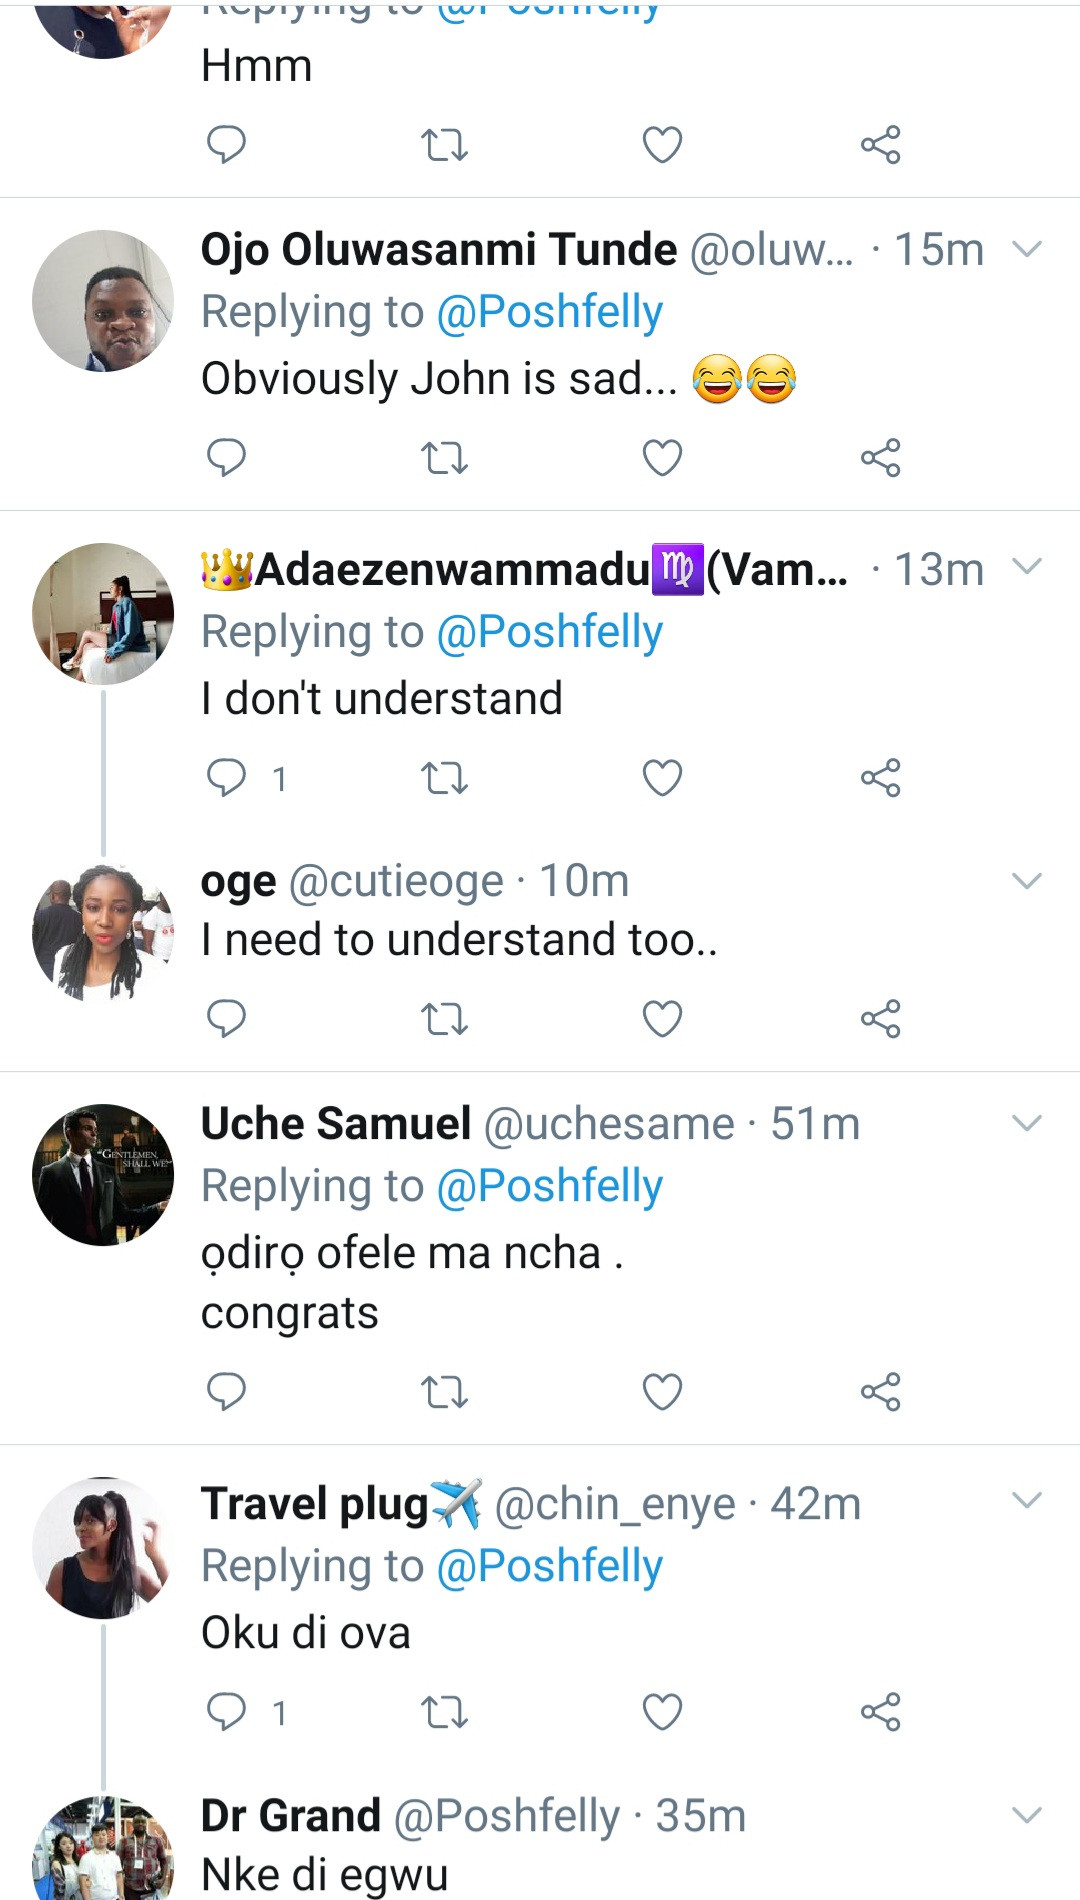The width and height of the screenshot is (1080, 1900).
Task: Open tweet options for Travel plug's tweet
Action: click(x=1027, y=1500)
